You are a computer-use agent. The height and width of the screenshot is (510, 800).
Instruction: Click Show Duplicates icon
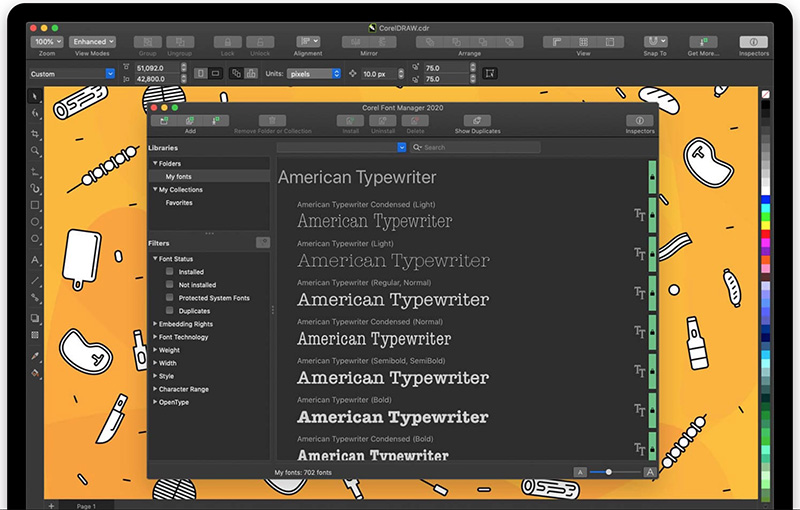point(477,121)
